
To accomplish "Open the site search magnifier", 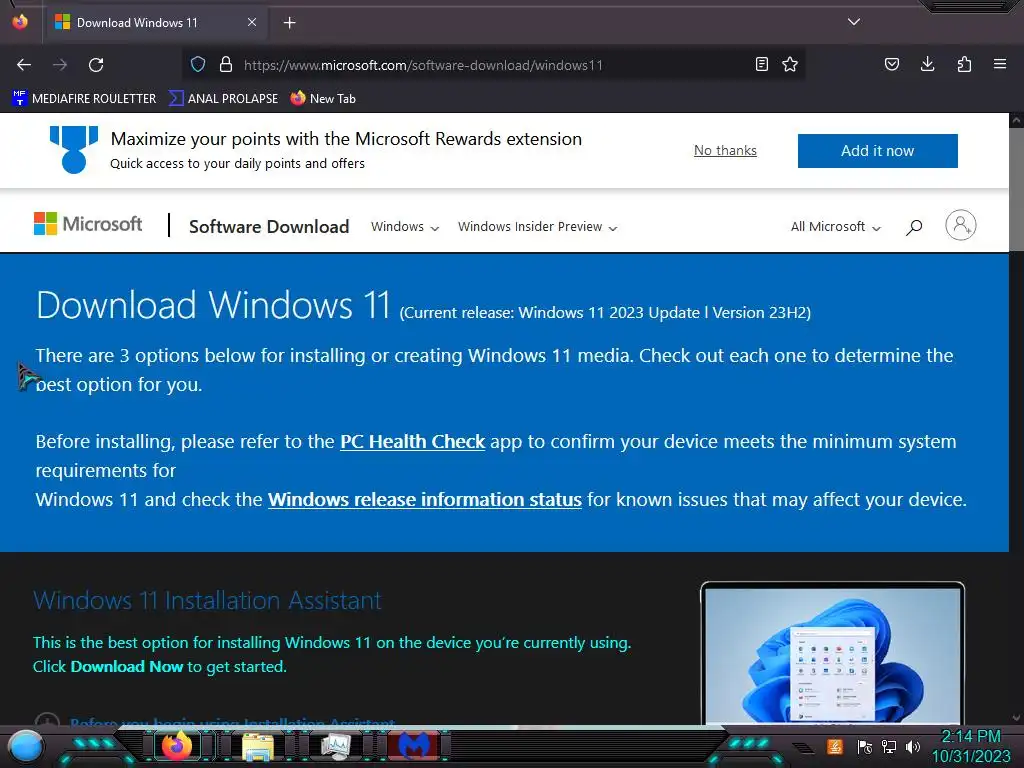I will coord(914,227).
